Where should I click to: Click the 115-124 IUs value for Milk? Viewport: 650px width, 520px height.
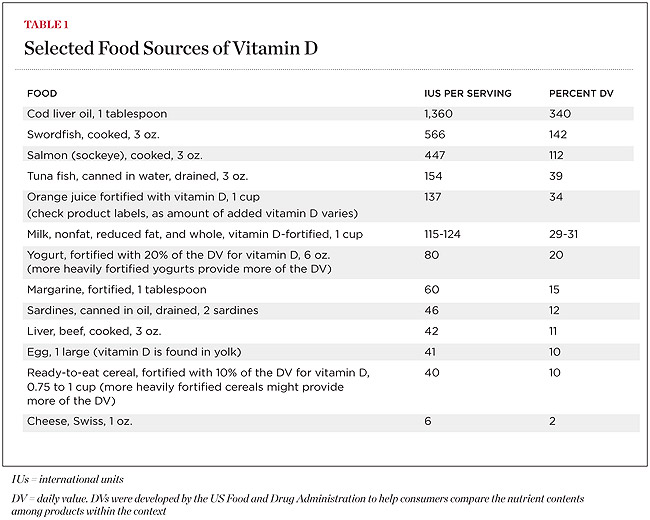click(x=449, y=233)
